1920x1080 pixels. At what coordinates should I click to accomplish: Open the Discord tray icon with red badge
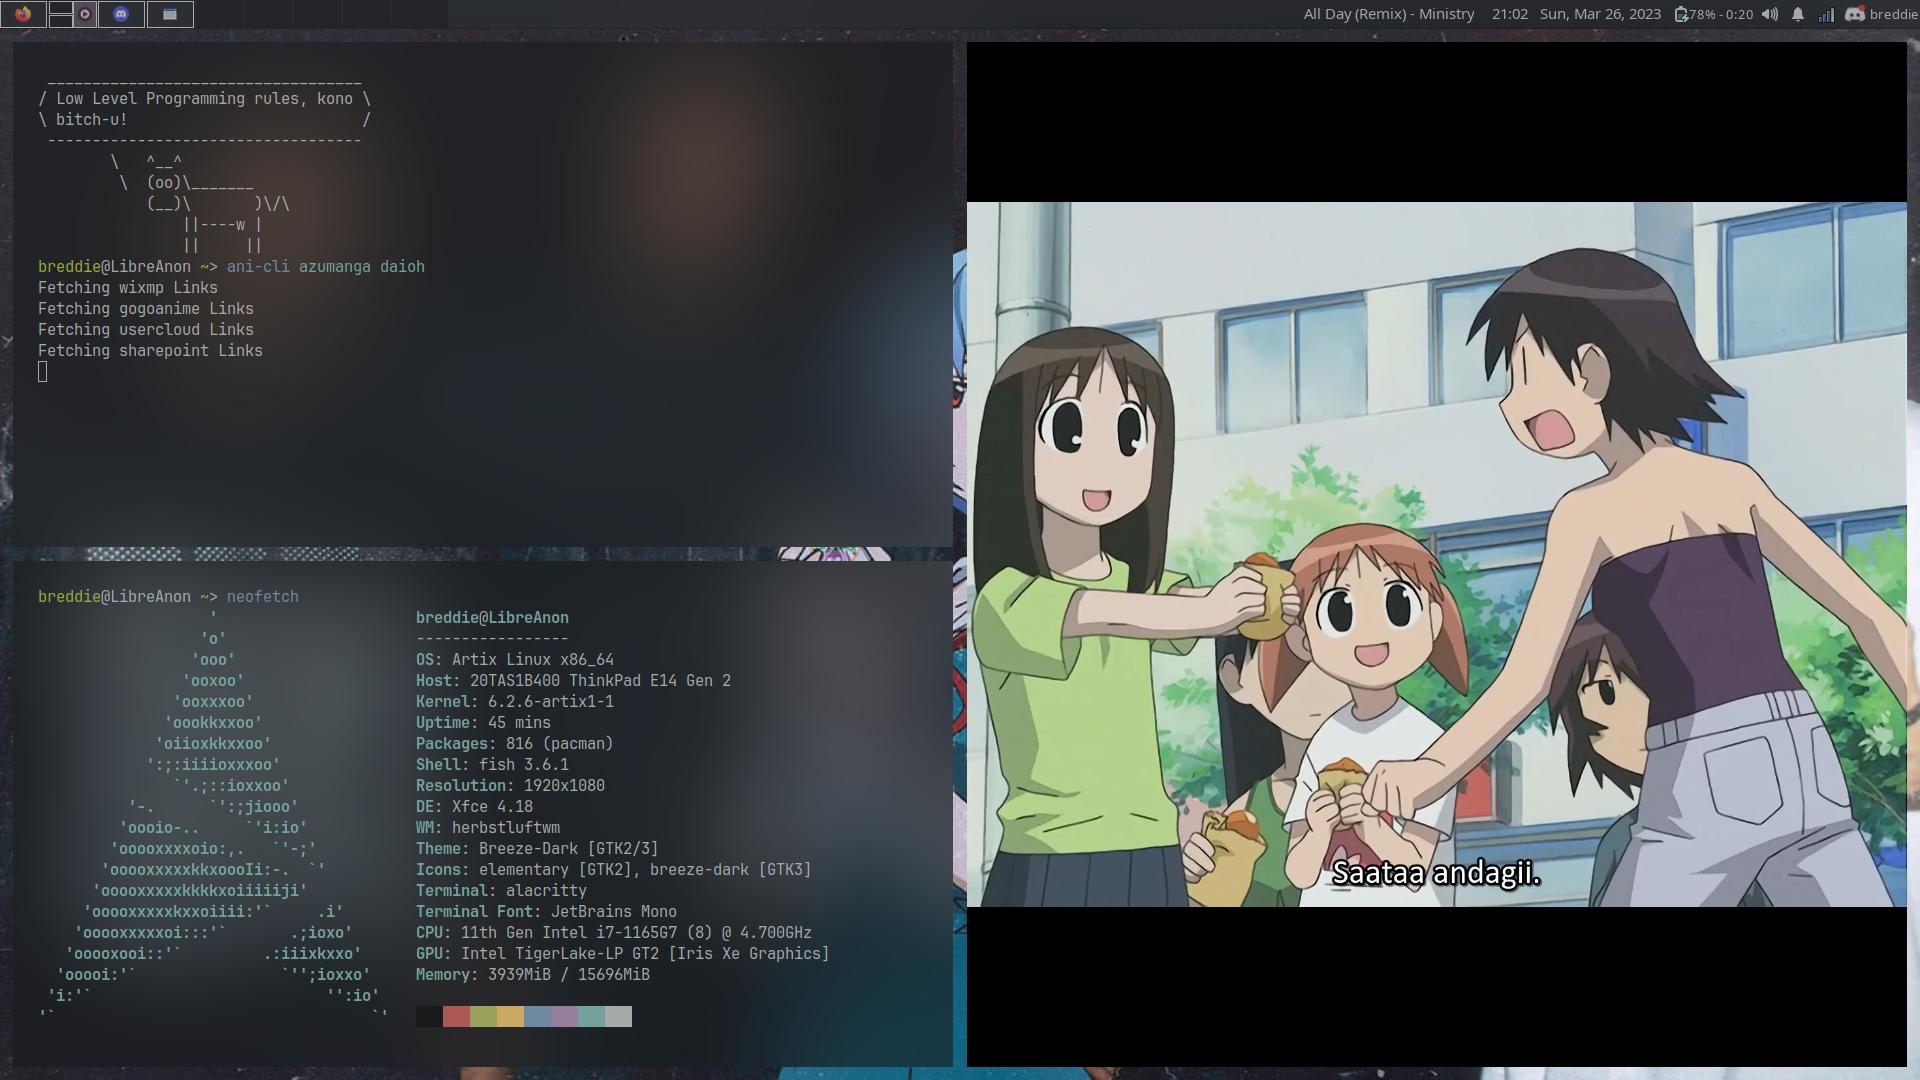point(1854,14)
